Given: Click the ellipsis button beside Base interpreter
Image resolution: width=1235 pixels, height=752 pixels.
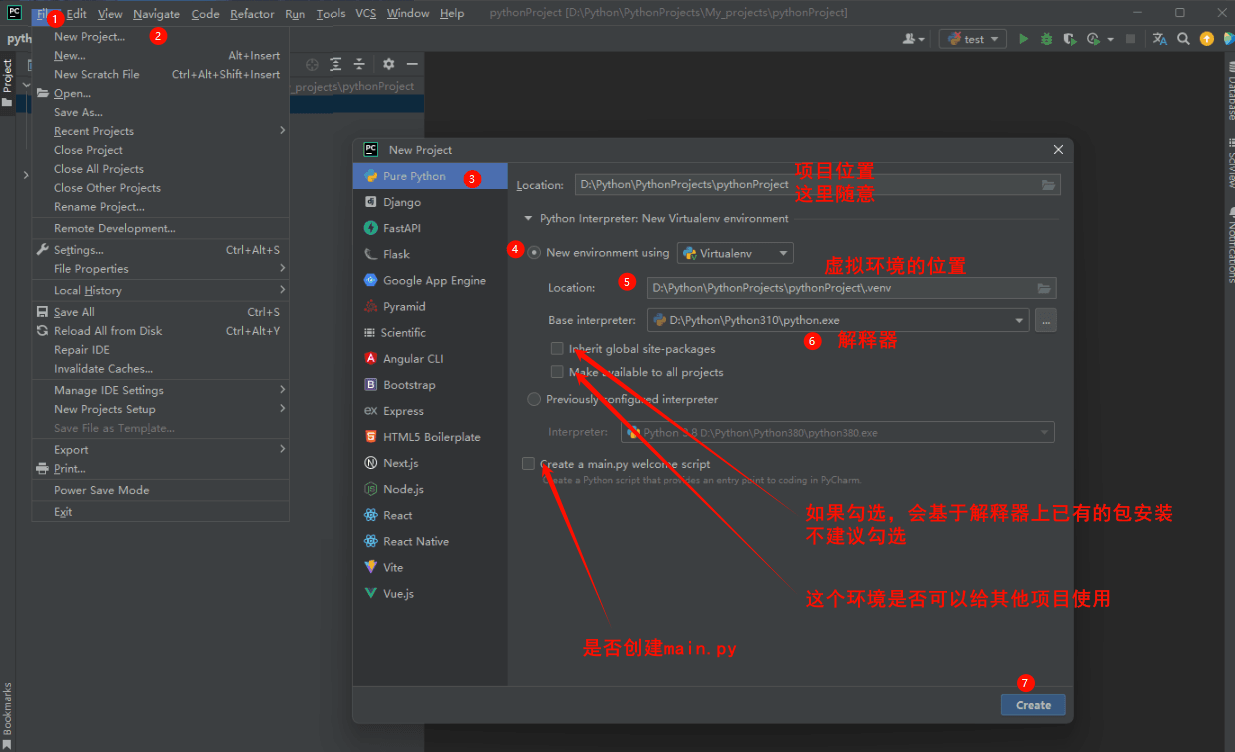Looking at the screenshot, I should pyautogui.click(x=1046, y=320).
